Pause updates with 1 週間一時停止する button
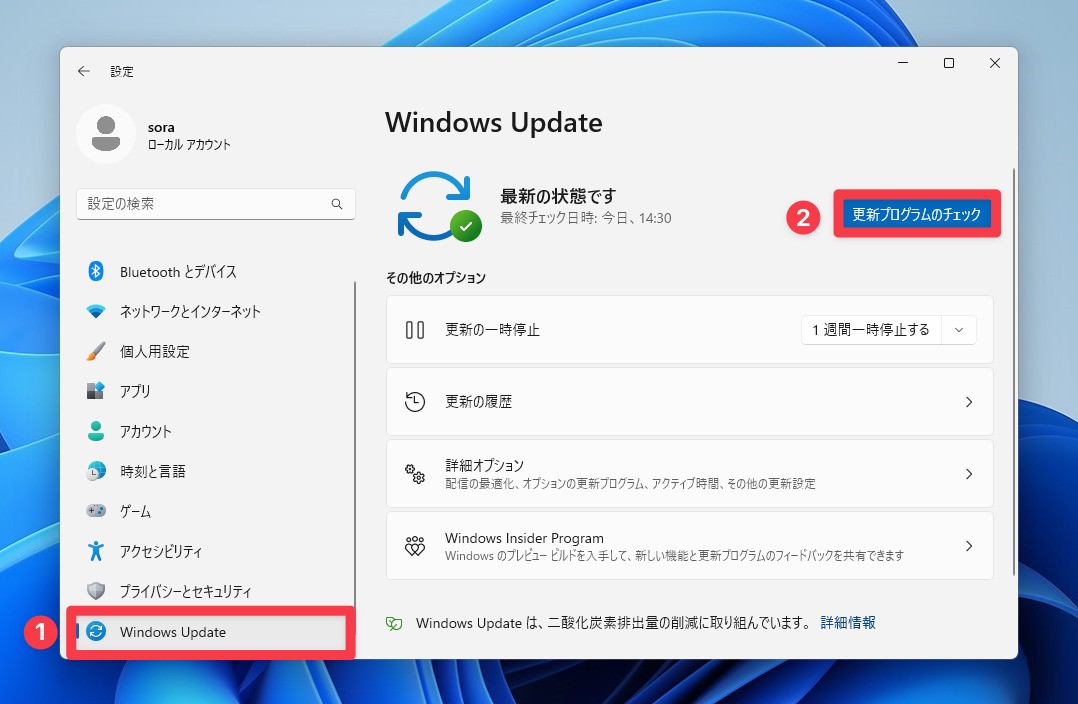This screenshot has width=1078, height=704. [x=871, y=330]
